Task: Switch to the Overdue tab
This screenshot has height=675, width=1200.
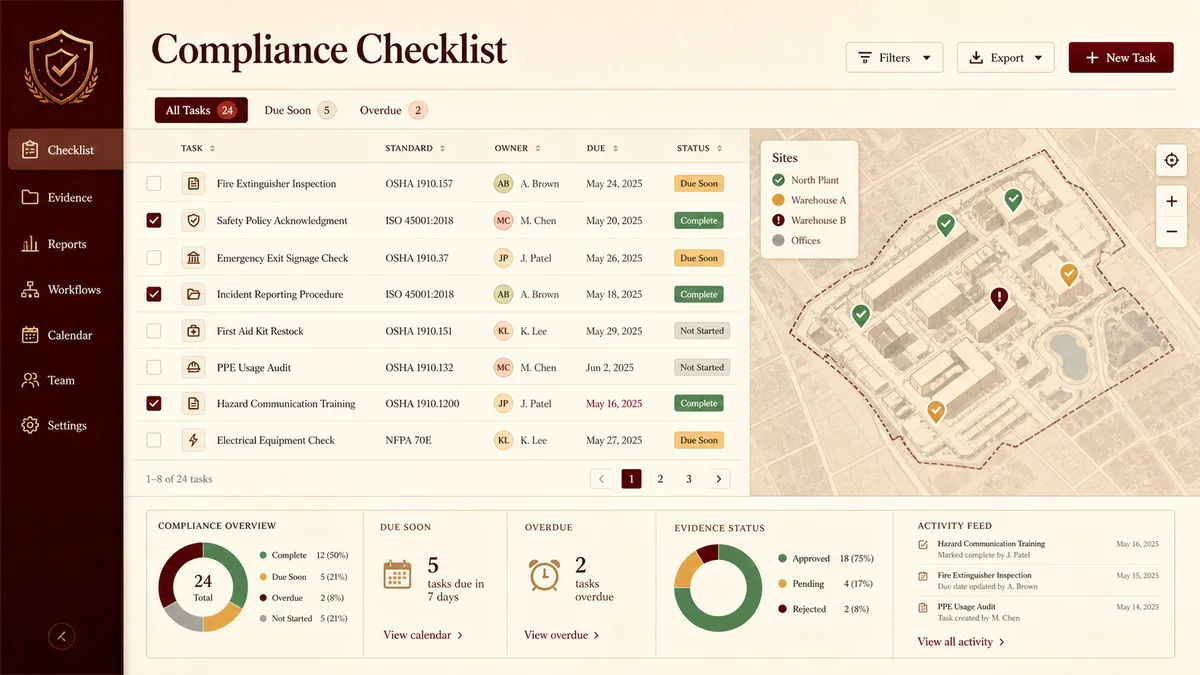Action: pos(393,110)
